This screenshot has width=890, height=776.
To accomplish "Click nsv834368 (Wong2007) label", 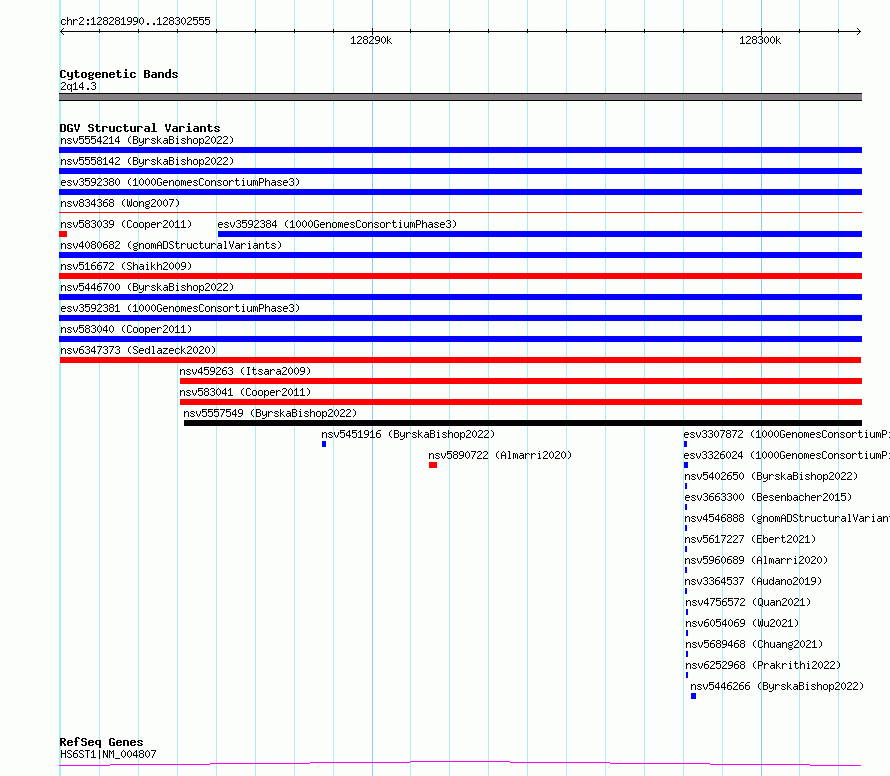I will point(120,203).
